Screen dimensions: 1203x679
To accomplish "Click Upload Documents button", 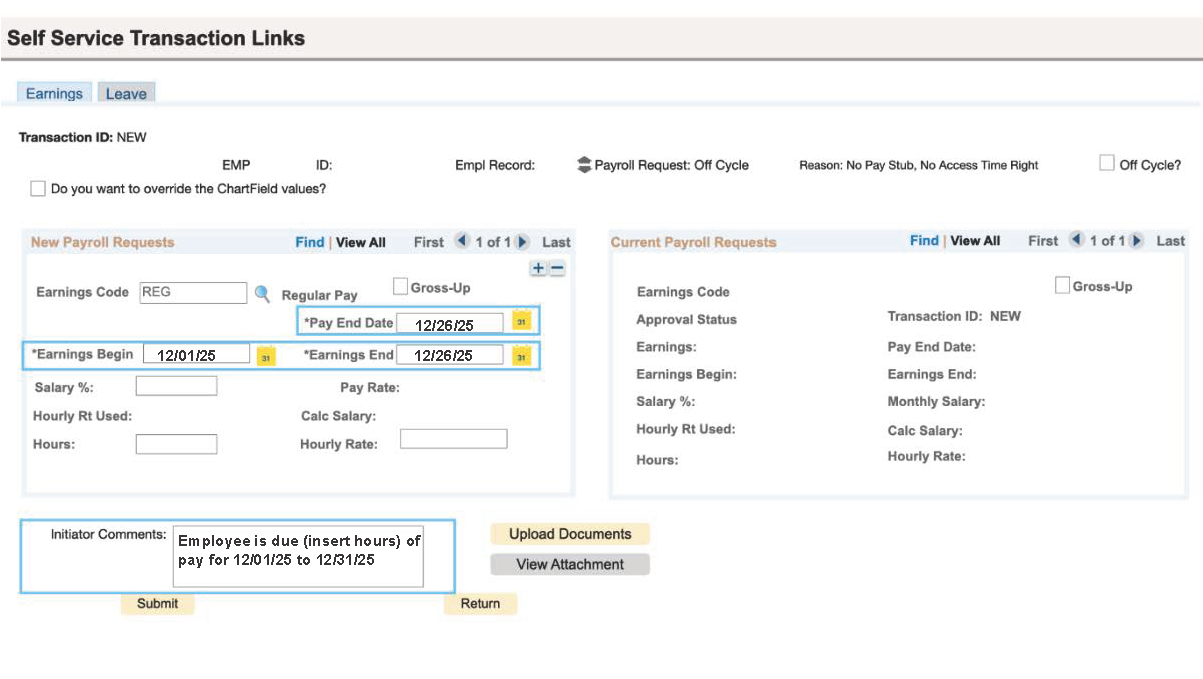I will 570,534.
